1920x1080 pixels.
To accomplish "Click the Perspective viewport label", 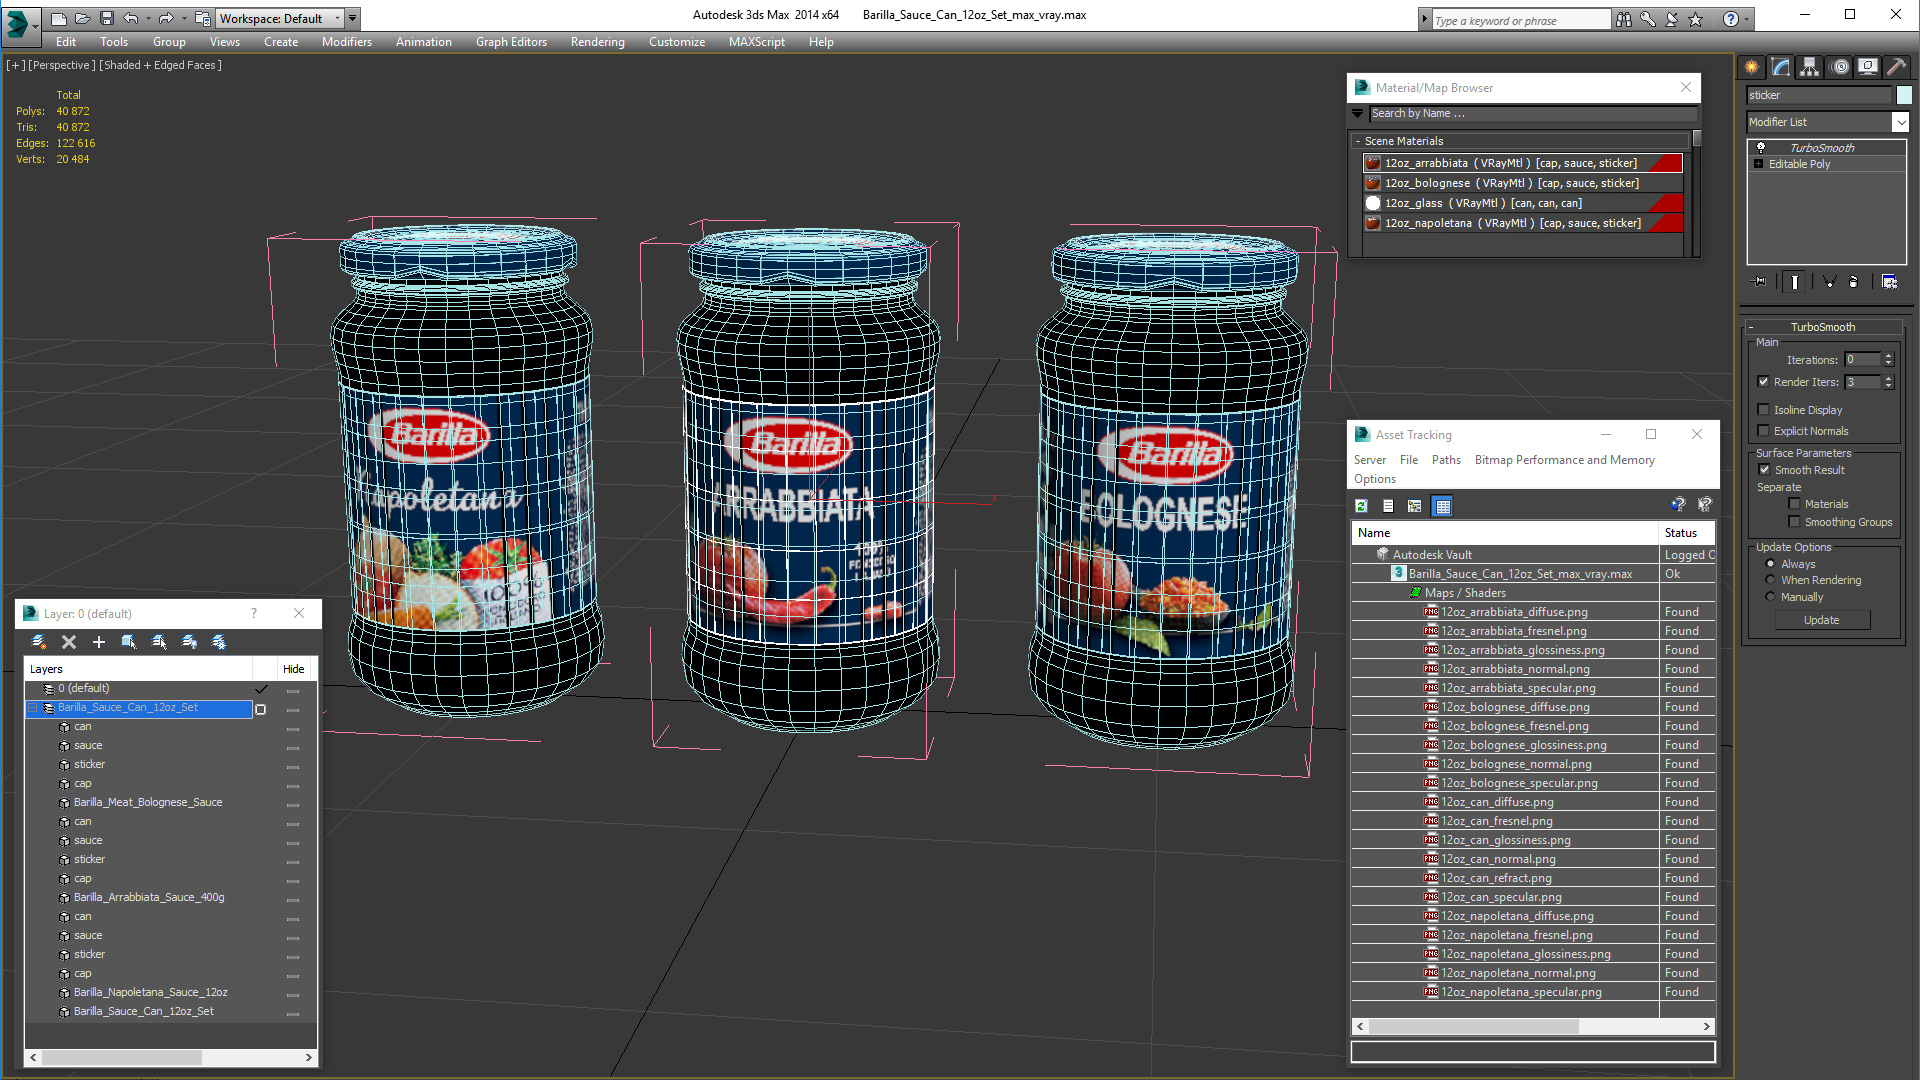I will [x=62, y=65].
